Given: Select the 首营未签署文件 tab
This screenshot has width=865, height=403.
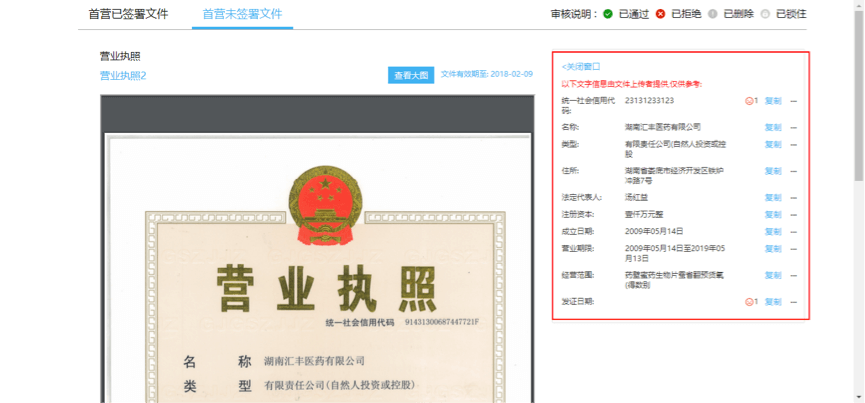Looking at the screenshot, I should (242, 14).
